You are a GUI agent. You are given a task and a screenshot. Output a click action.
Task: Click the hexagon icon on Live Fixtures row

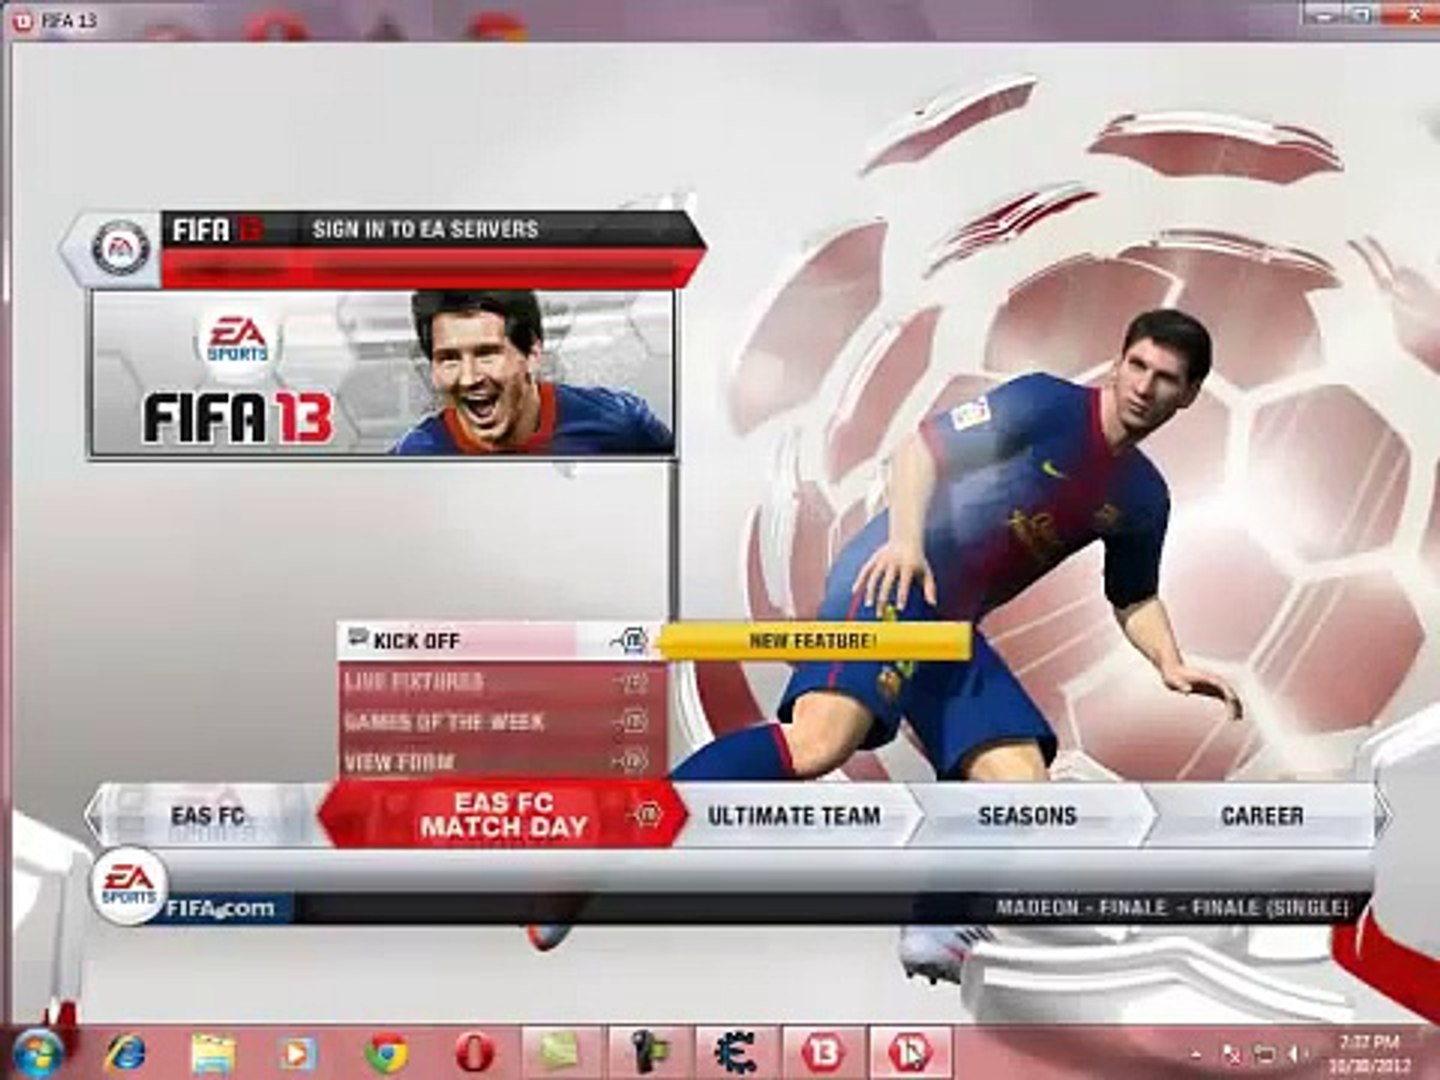tap(633, 682)
